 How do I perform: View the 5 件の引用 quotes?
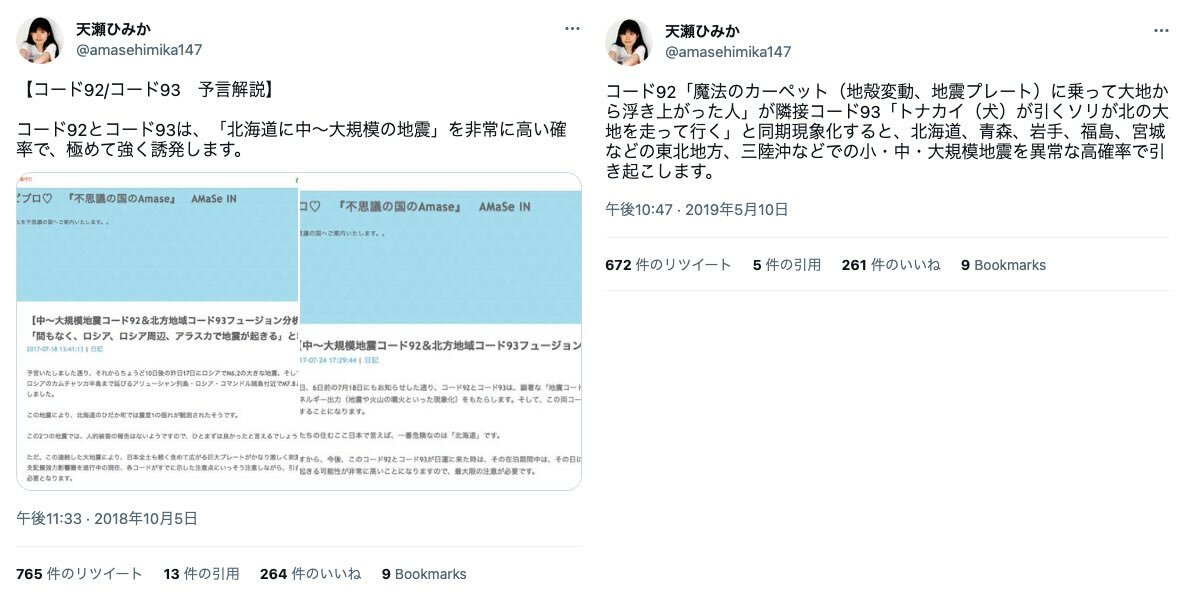click(787, 265)
